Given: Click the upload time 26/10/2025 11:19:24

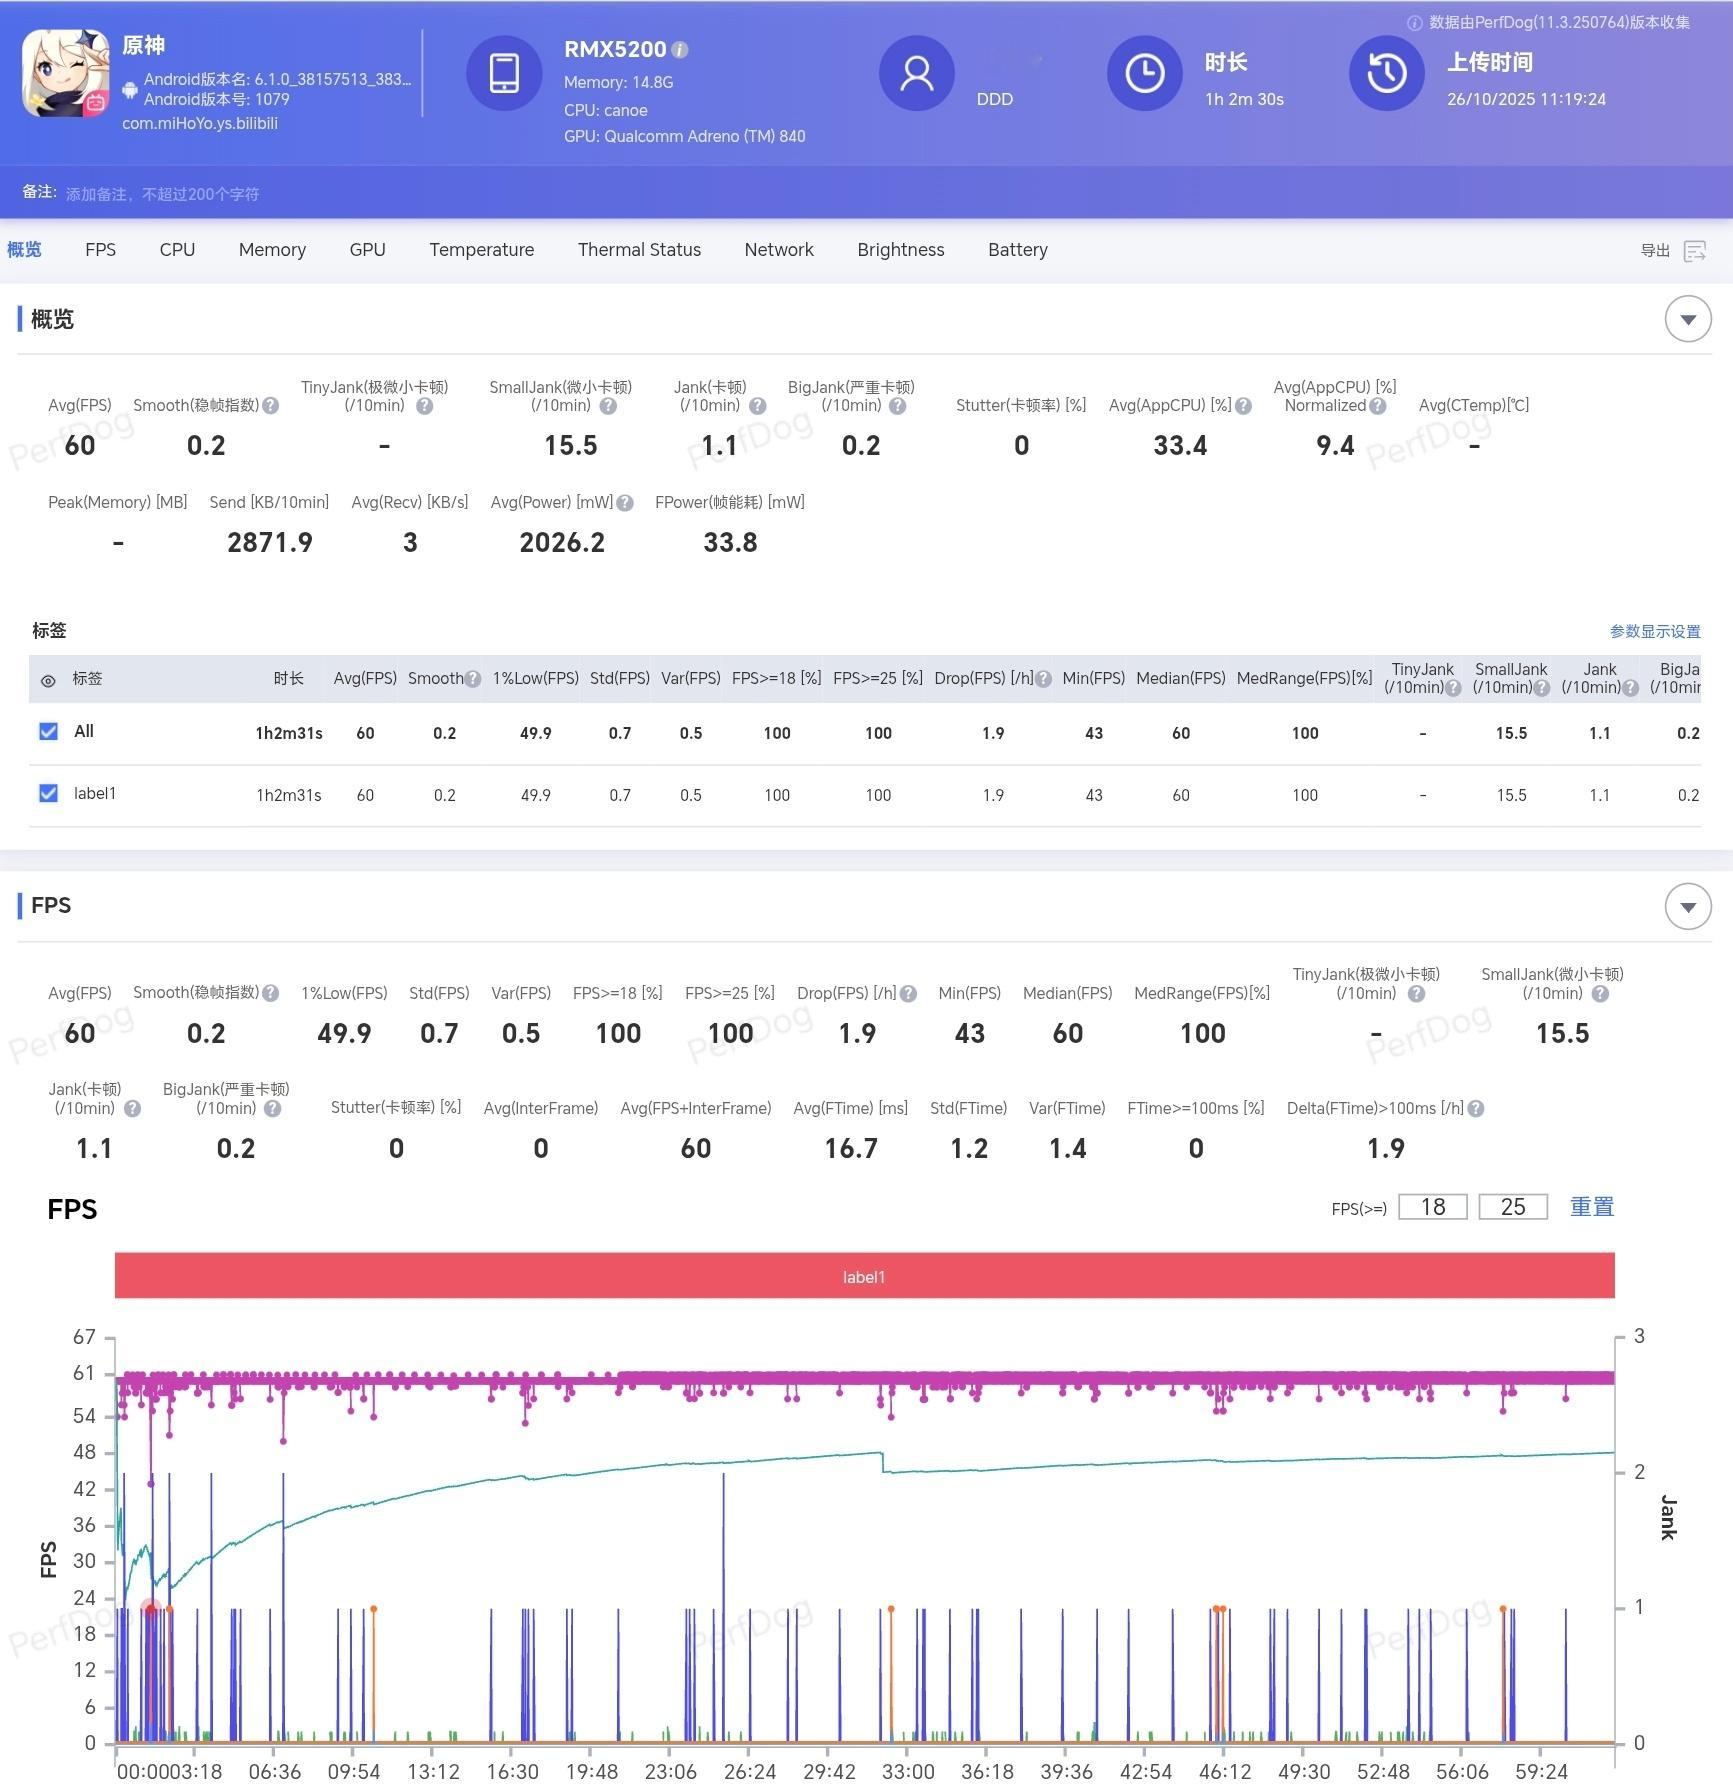Looking at the screenshot, I should coord(1526,99).
